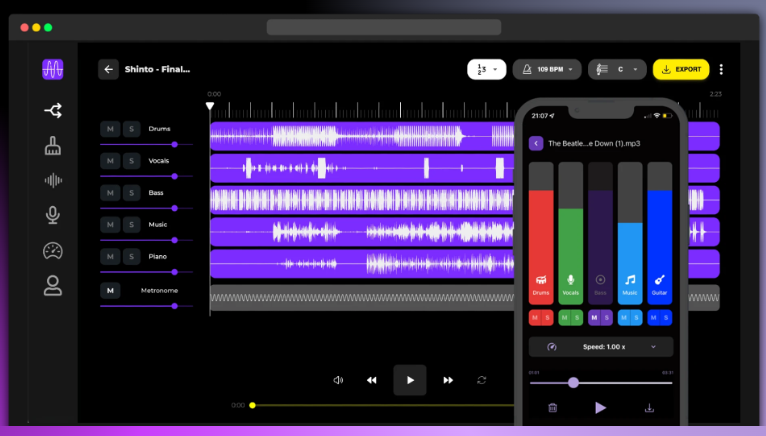Open the waveform tool in sidebar

click(53, 180)
